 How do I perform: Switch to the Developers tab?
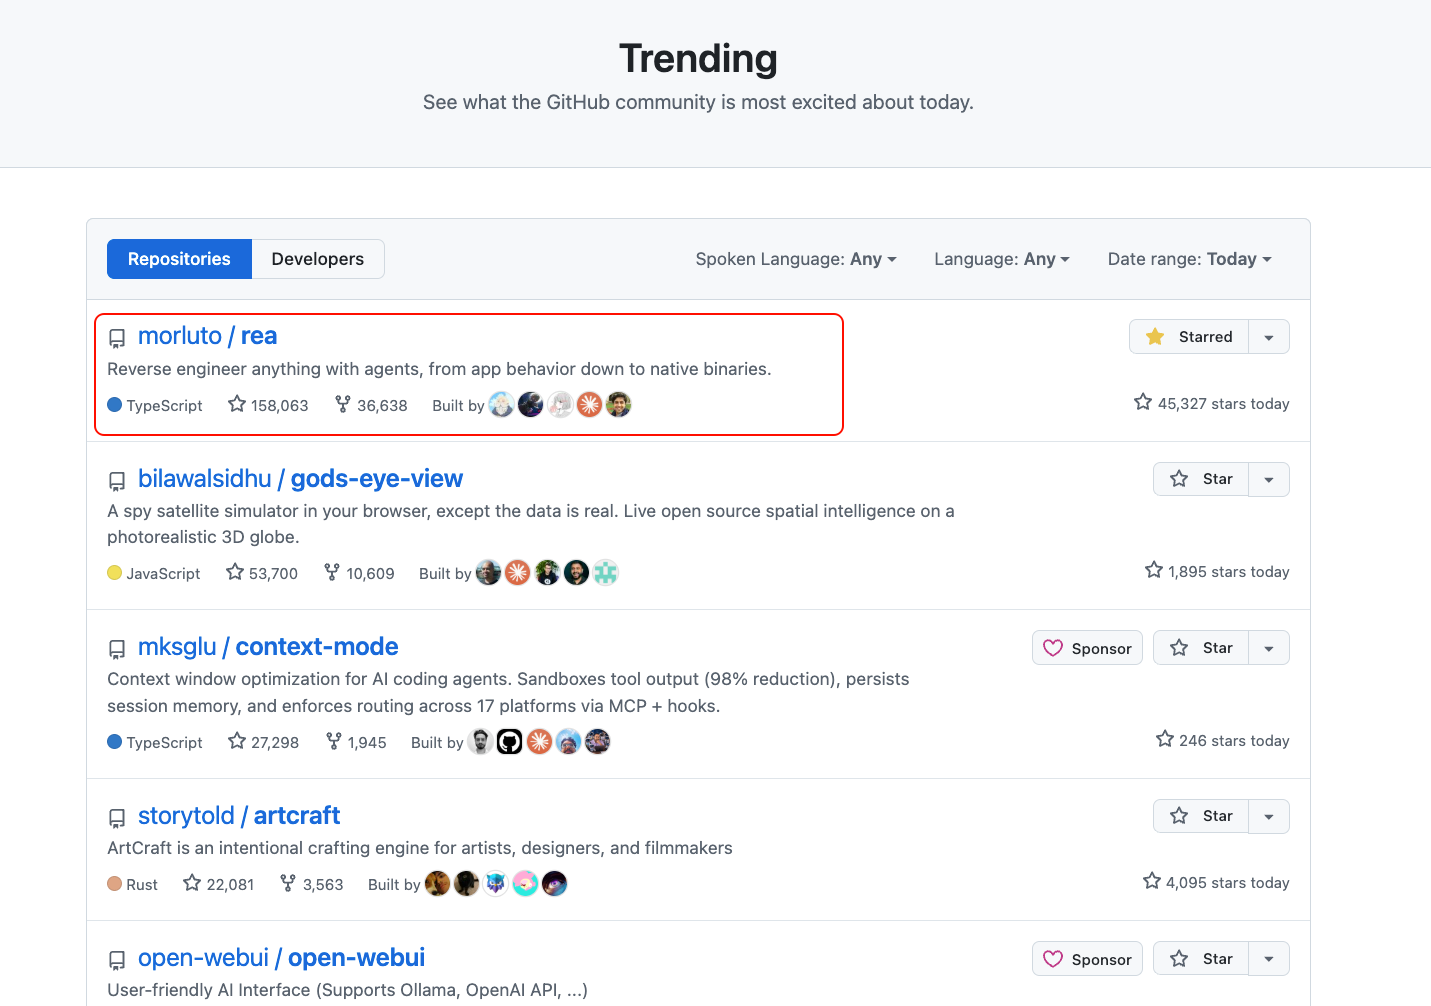point(318,259)
